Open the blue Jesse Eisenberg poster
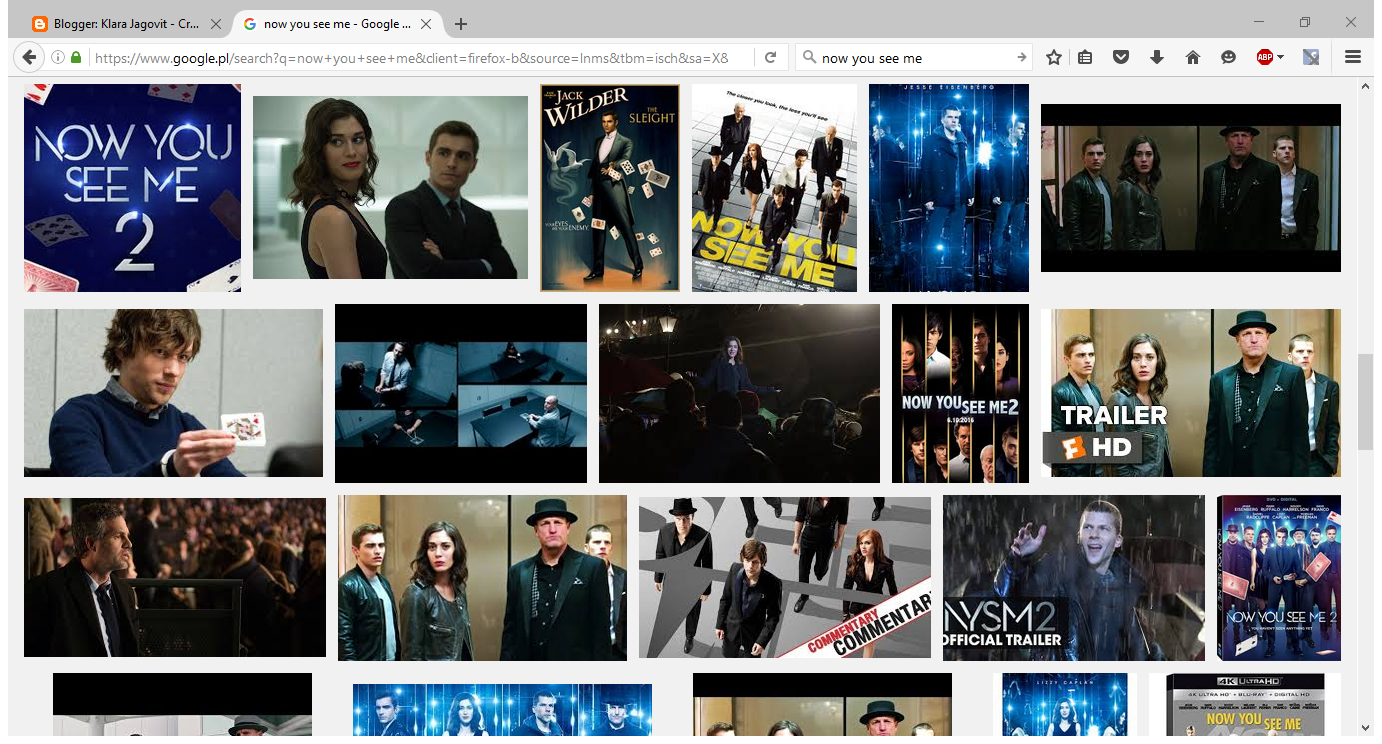The height and width of the screenshot is (744, 1382). tap(949, 188)
